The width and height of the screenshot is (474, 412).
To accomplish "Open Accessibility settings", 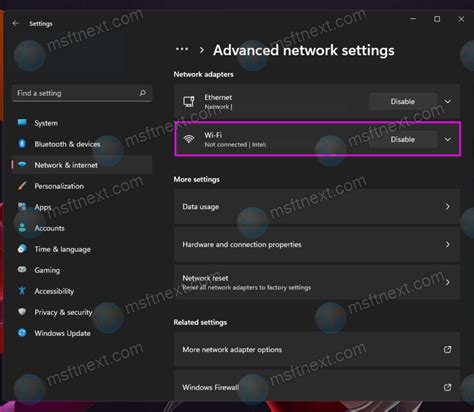I will 82,291.
